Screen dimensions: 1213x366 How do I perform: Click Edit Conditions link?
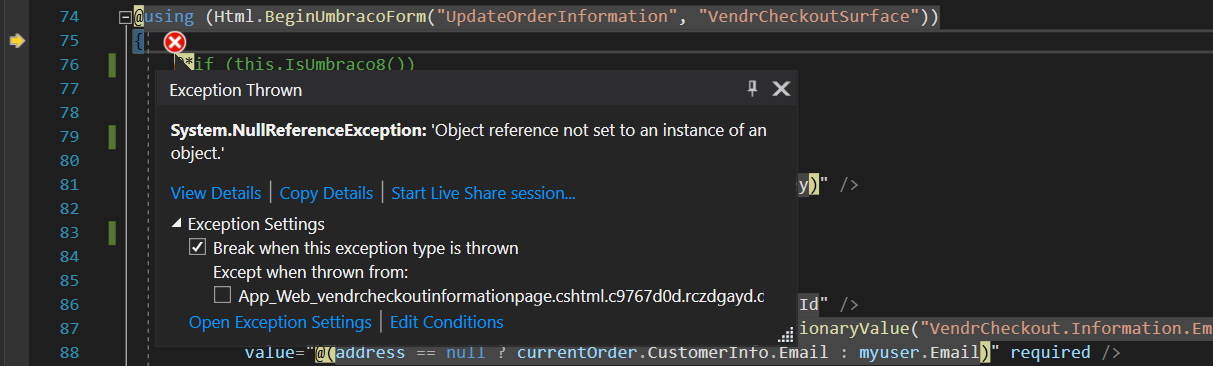447,322
